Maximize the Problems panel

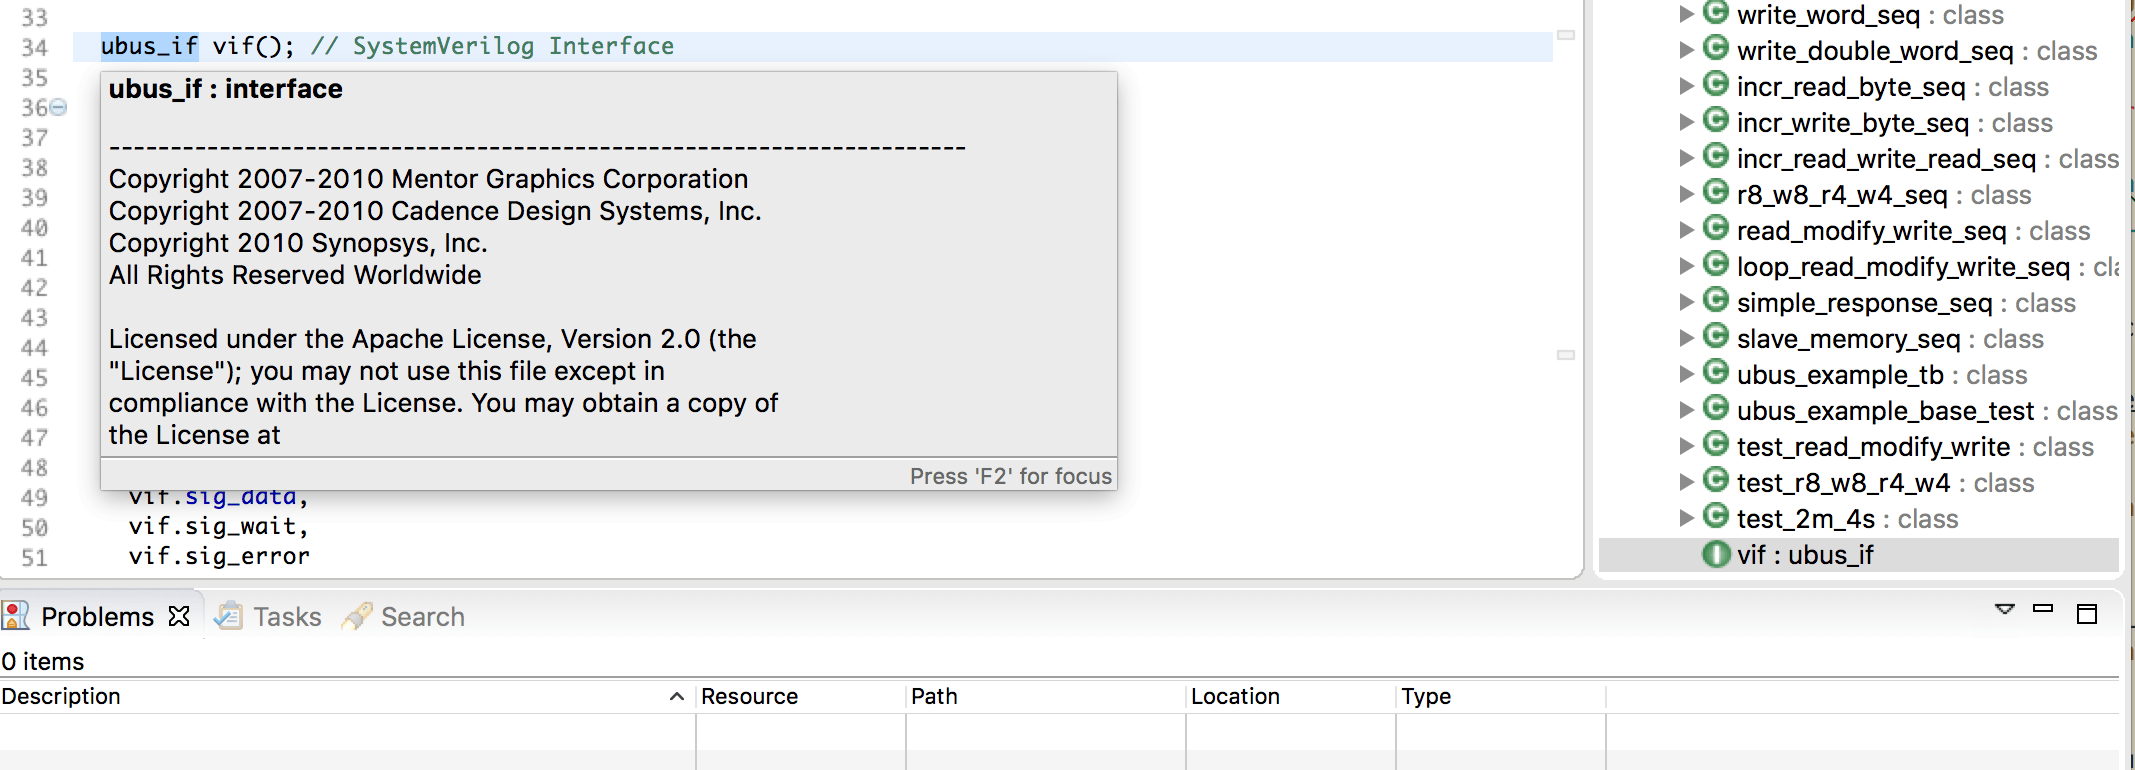(2087, 614)
